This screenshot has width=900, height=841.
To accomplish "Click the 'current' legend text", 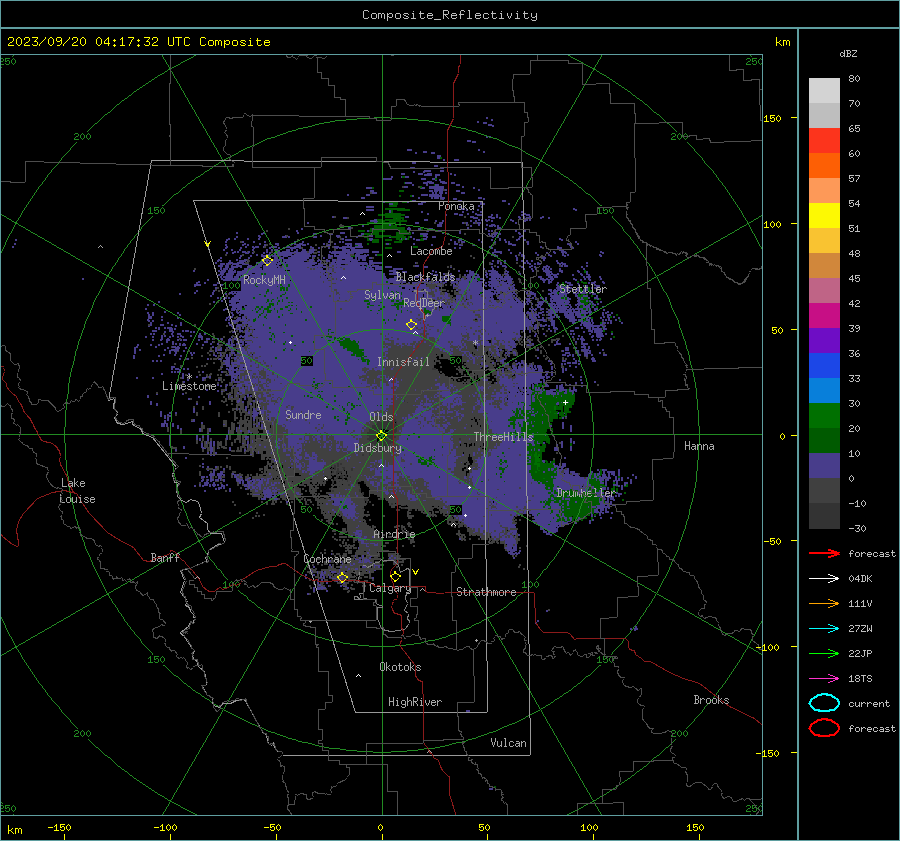I will pos(868,703).
